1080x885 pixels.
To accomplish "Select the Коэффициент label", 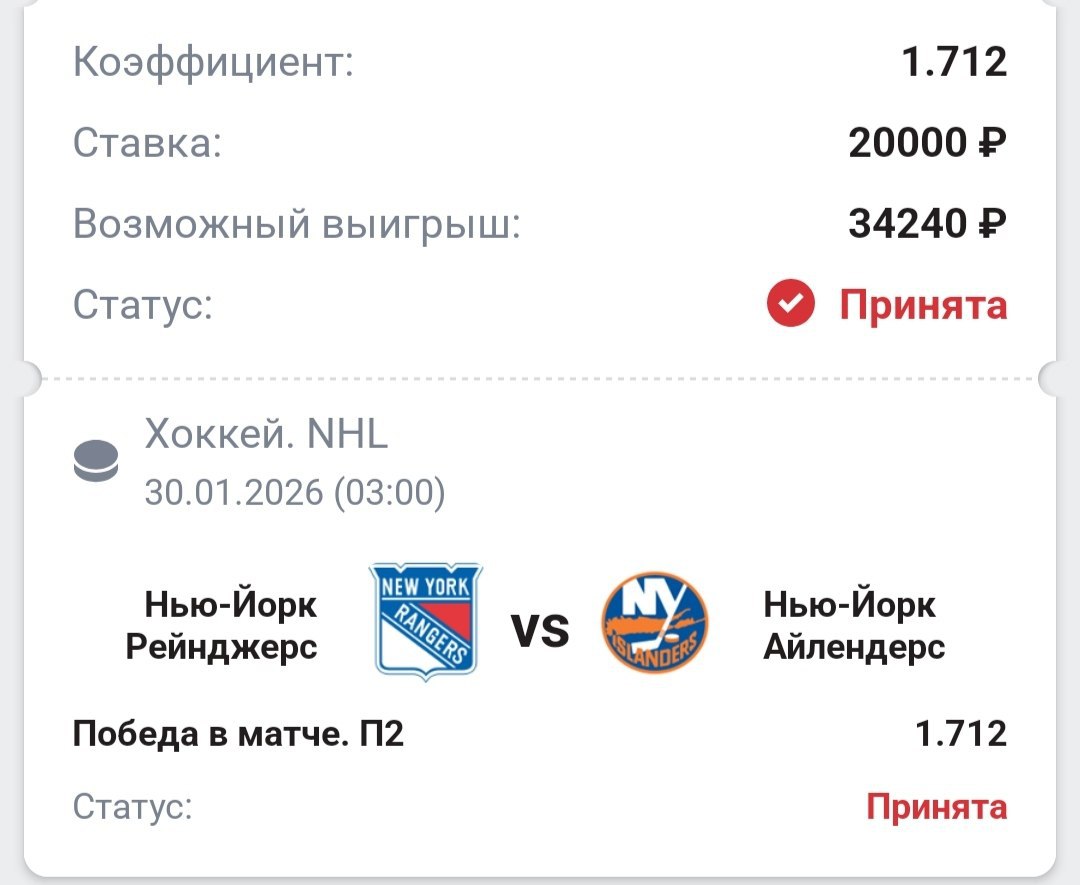I will (x=214, y=64).
